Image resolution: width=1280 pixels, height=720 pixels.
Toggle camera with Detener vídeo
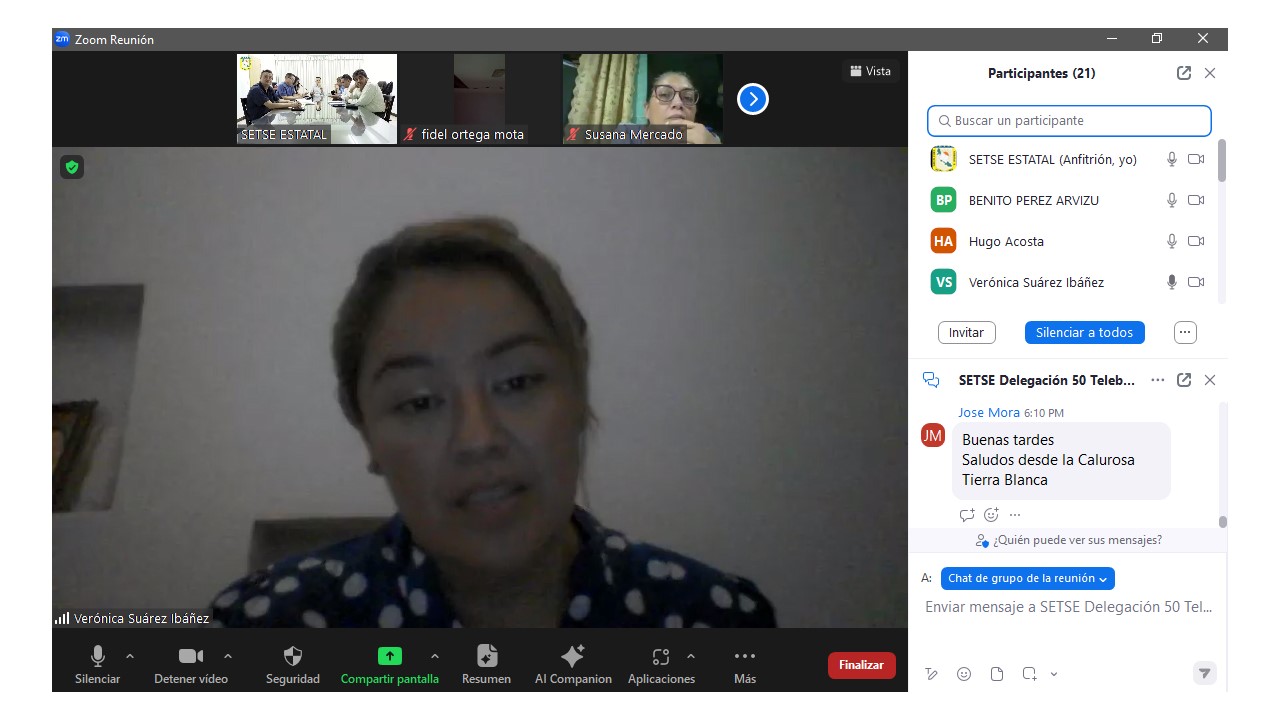click(x=190, y=657)
